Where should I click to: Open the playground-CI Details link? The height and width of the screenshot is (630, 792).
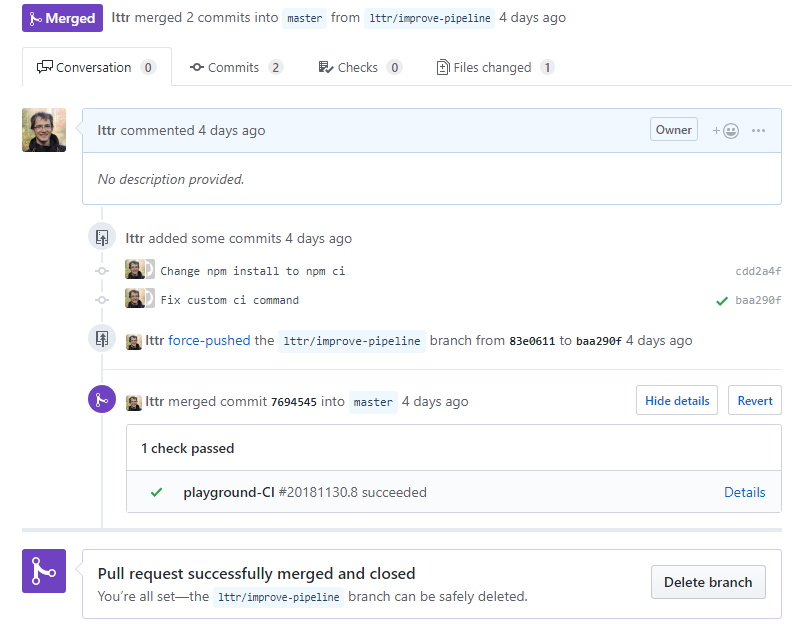(744, 492)
